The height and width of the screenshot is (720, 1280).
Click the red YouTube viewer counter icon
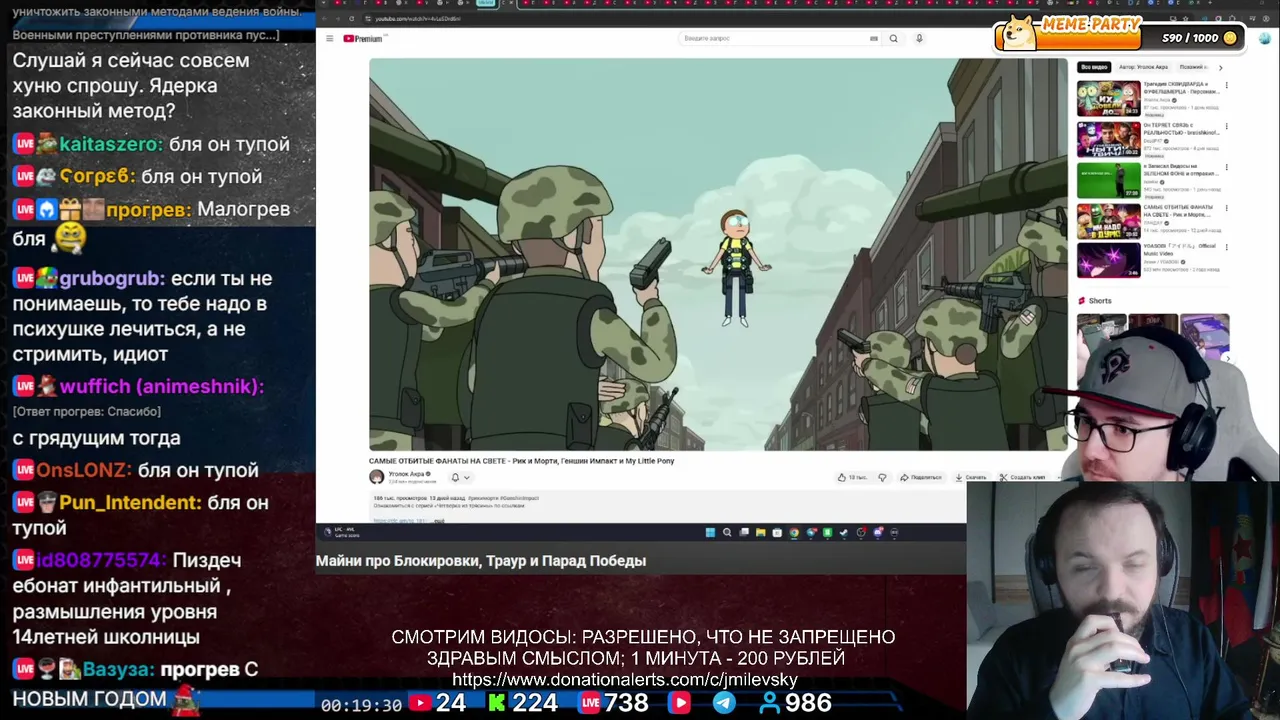coord(420,703)
